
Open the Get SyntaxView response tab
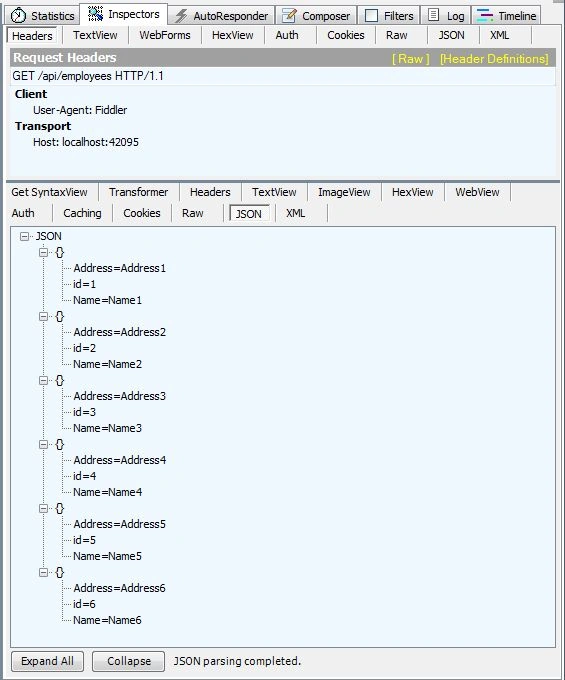(49, 192)
